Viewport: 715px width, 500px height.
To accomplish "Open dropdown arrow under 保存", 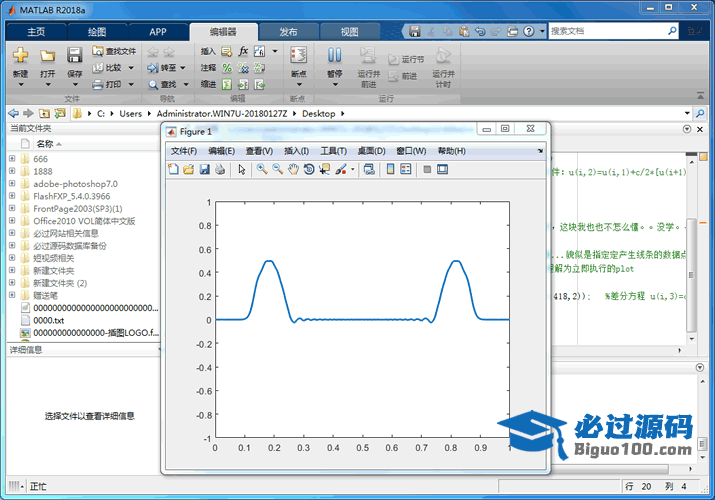I will [x=75, y=84].
